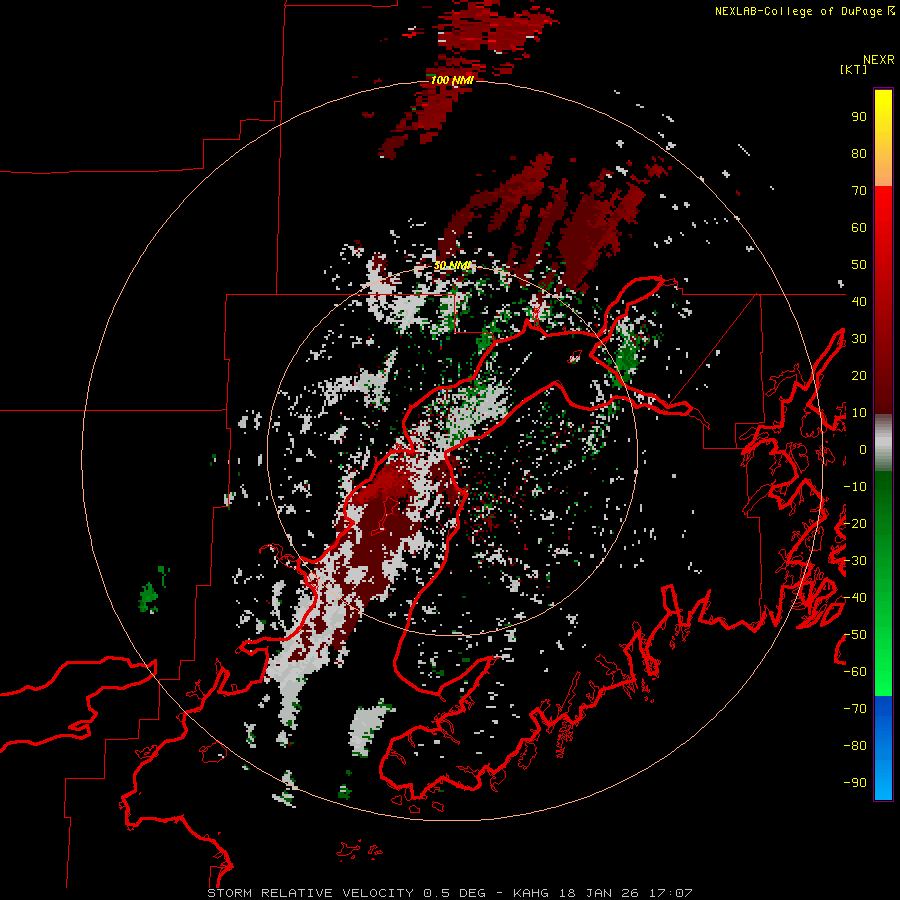
Task: Click the 40 knot scale label
Action: pos(859,302)
